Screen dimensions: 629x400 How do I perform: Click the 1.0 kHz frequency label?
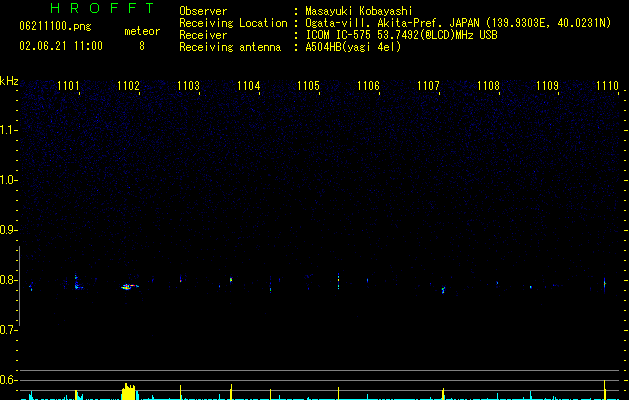[x=8, y=180]
